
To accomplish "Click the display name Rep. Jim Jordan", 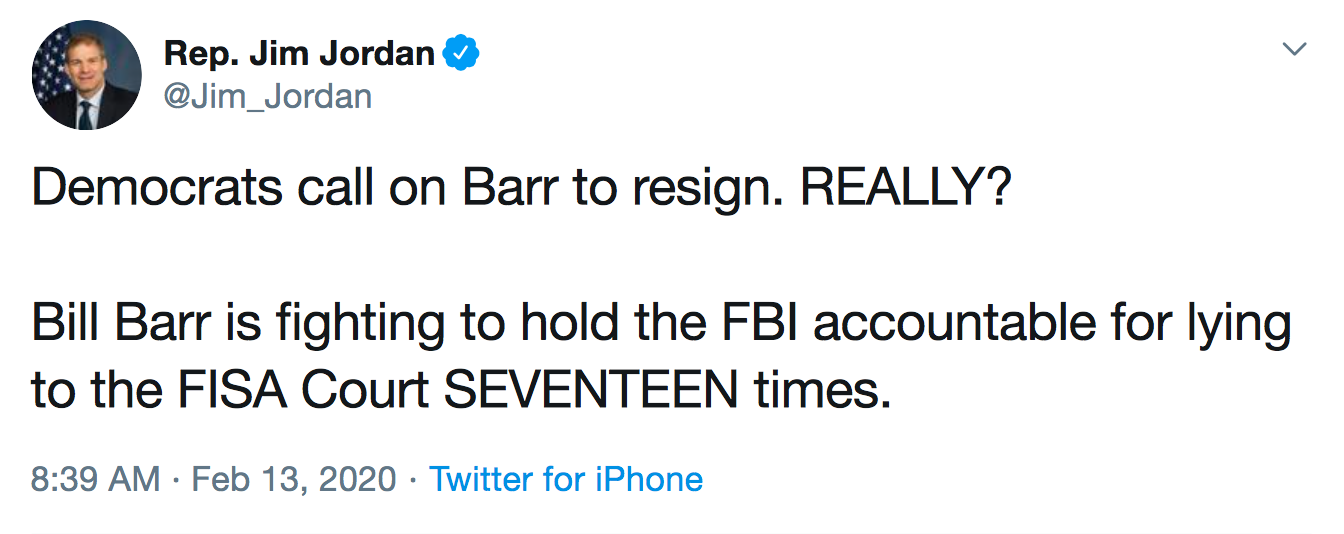I will coord(299,53).
